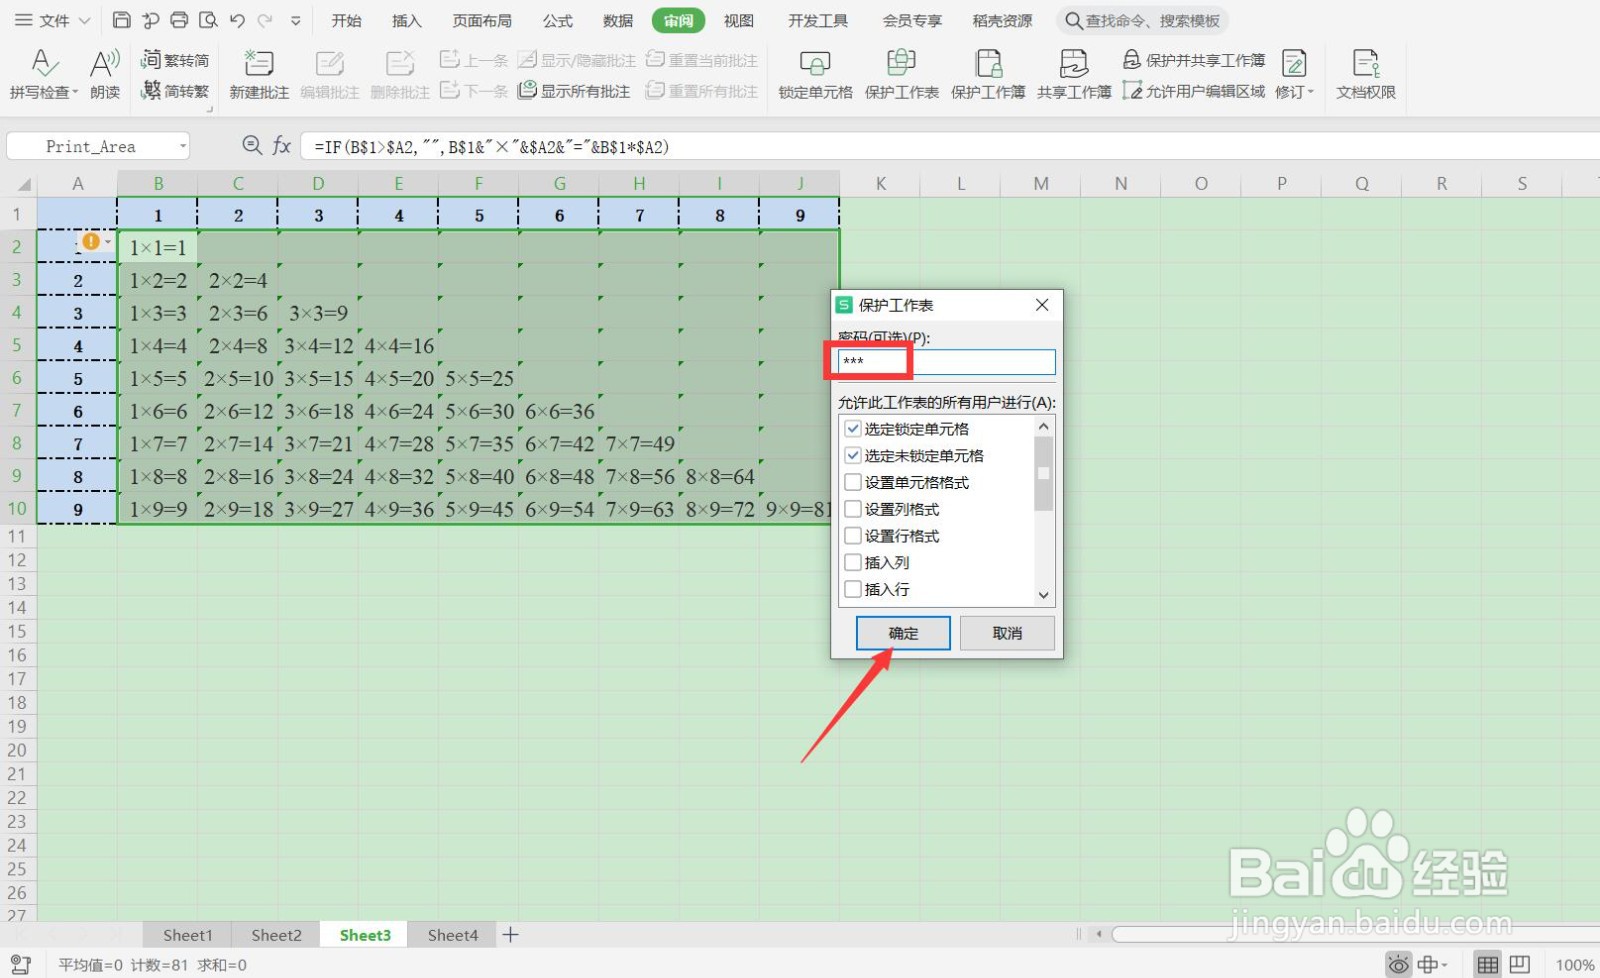Convert Simplified to Traditional (简转繁)
This screenshot has width=1600, height=978.
point(176,91)
